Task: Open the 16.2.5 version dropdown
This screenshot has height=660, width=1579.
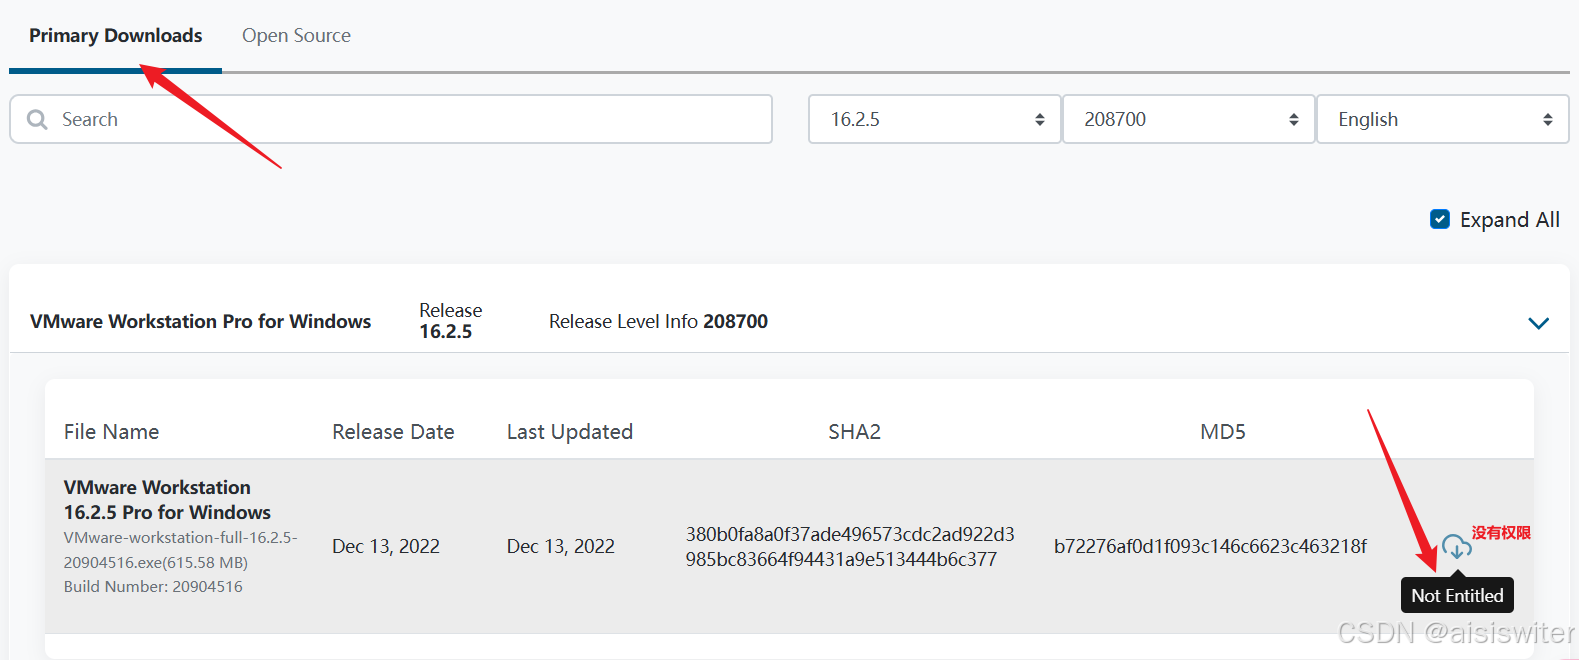Action: coord(934,119)
